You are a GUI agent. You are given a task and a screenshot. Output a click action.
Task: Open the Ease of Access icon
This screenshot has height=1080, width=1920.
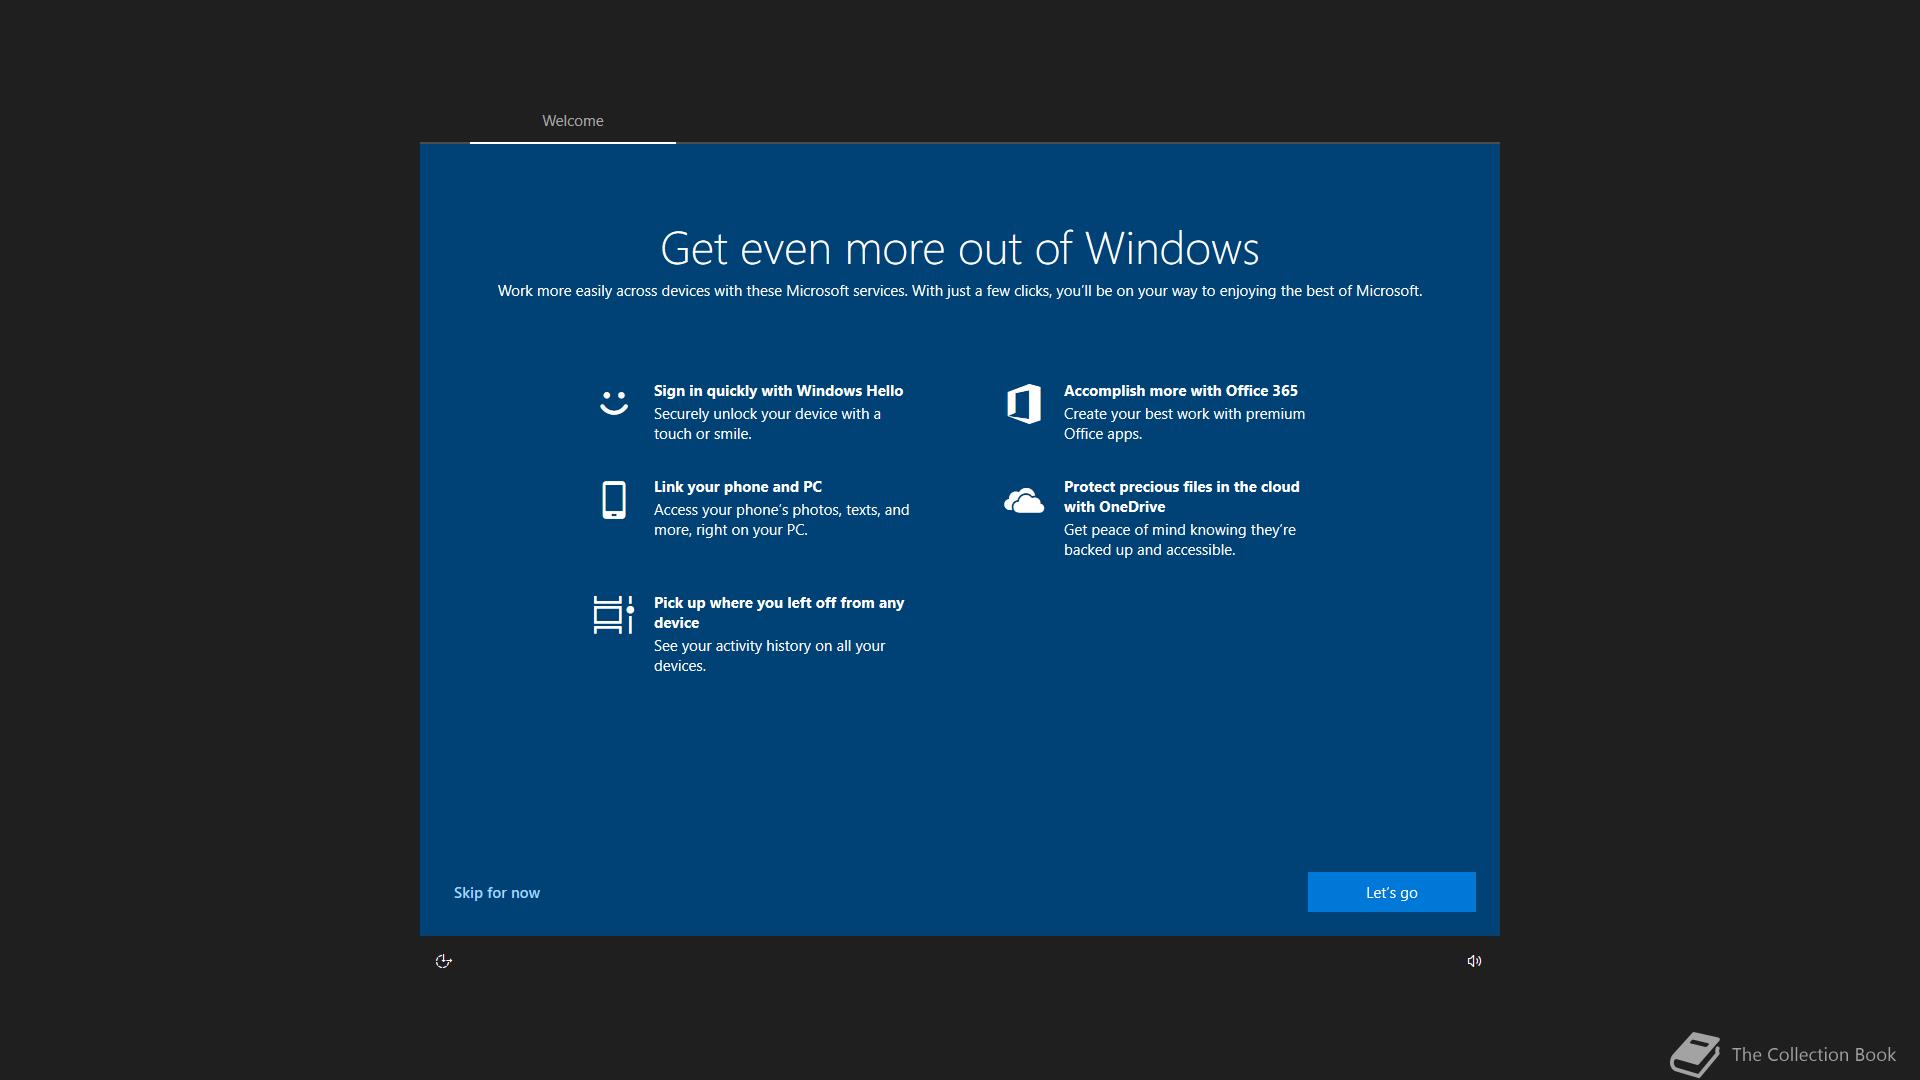pos(444,961)
